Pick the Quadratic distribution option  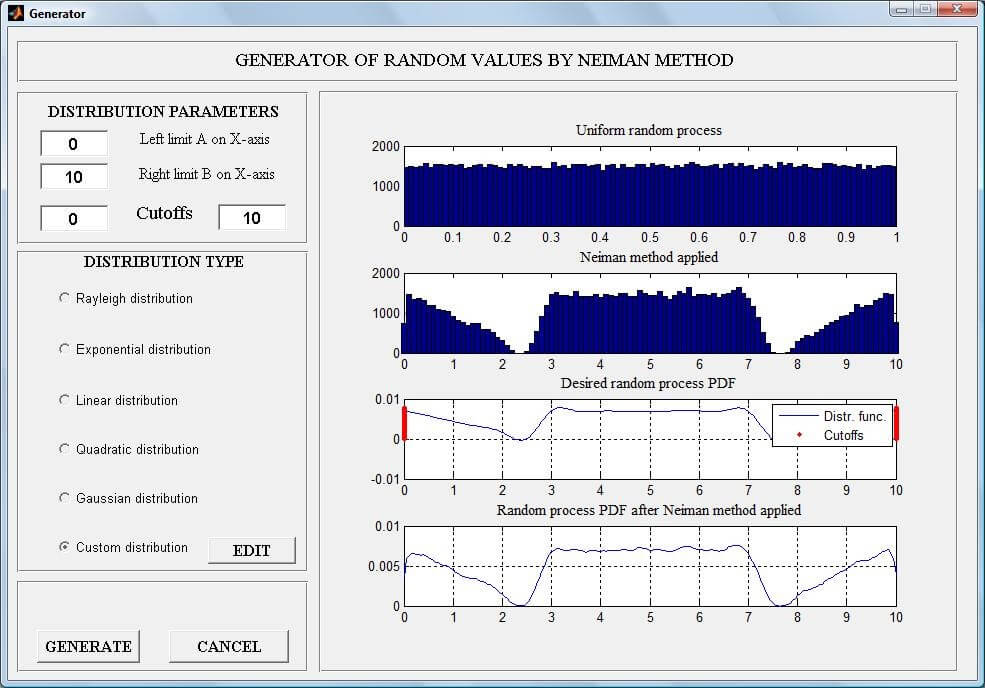pos(66,449)
